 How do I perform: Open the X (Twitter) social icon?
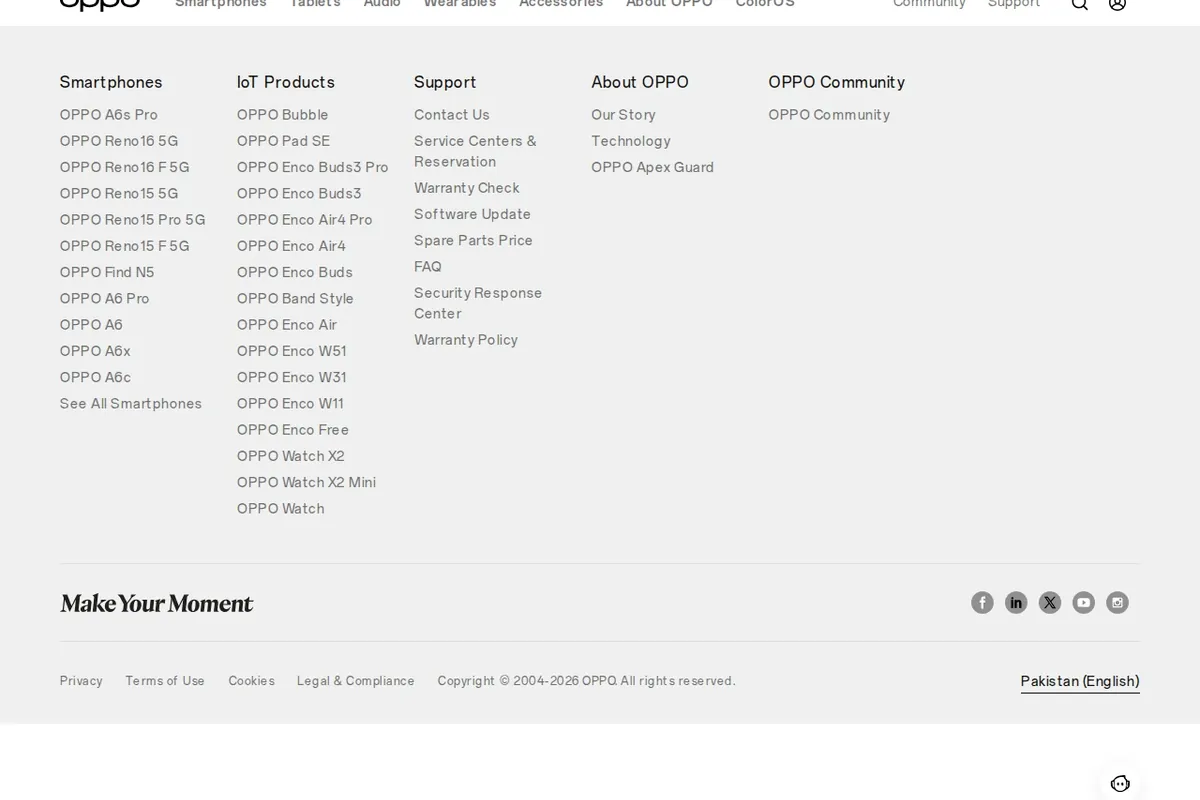pyautogui.click(x=1050, y=602)
